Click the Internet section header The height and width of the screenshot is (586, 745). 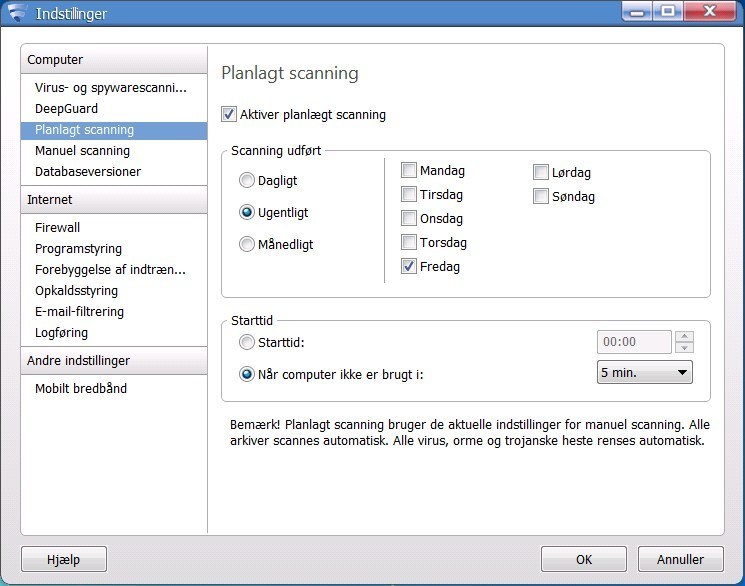coord(114,200)
